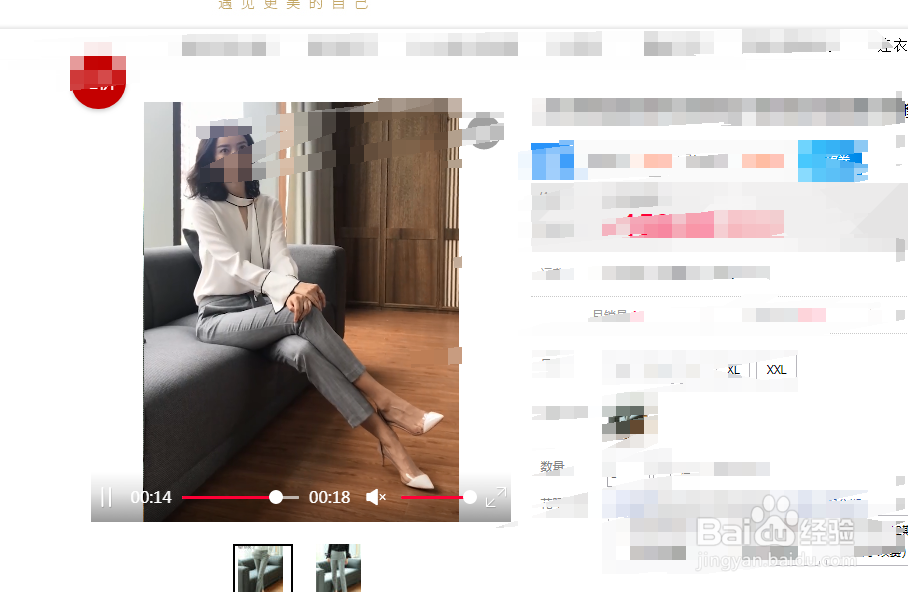Open the first selected product thumbnail
908x592 pixels.
263,568
